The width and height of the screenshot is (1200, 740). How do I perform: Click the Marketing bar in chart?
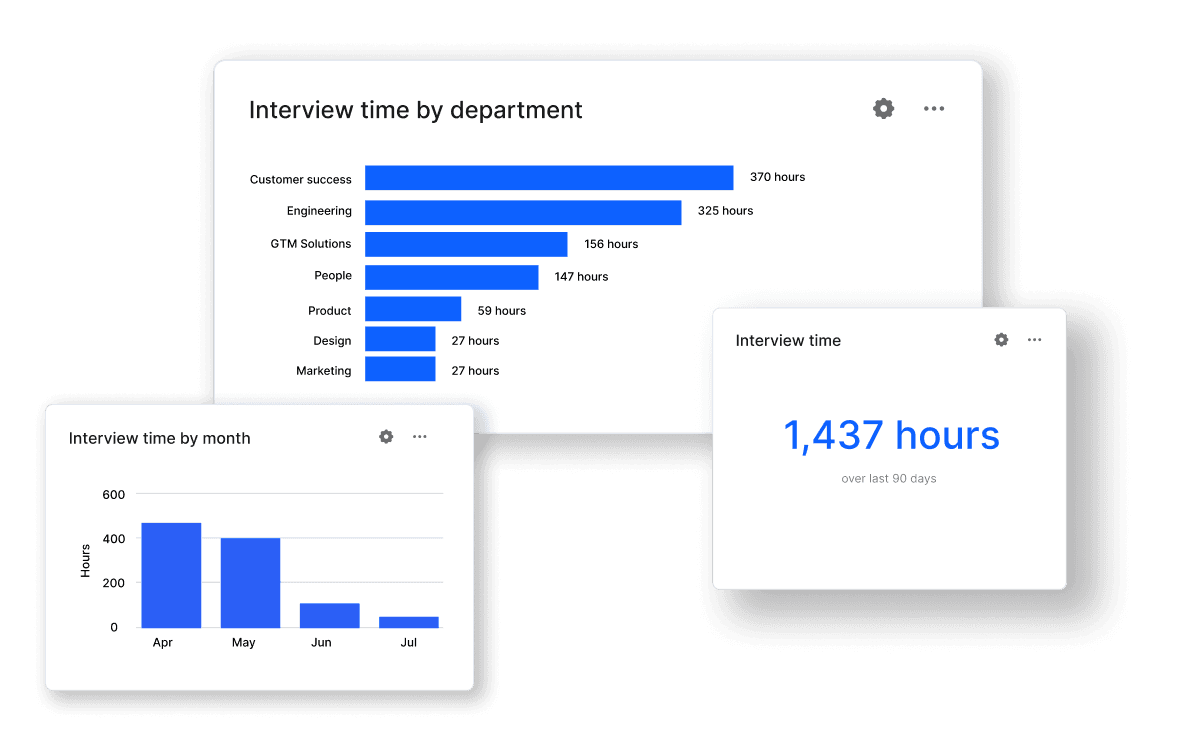(400, 370)
